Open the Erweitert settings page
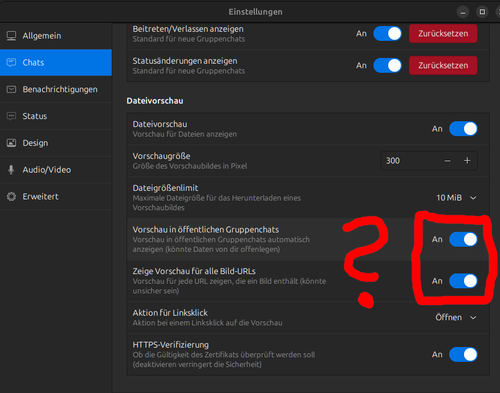This screenshot has height=393, width=500. (56, 196)
